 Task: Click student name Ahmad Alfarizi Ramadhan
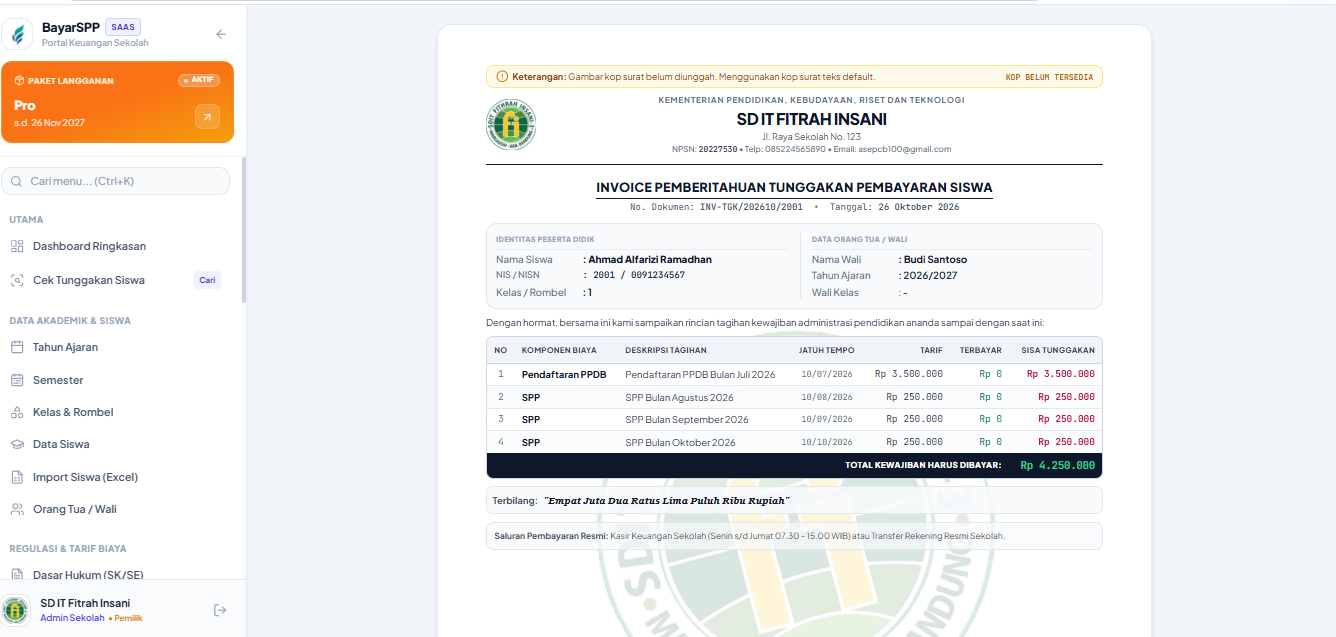click(650, 259)
